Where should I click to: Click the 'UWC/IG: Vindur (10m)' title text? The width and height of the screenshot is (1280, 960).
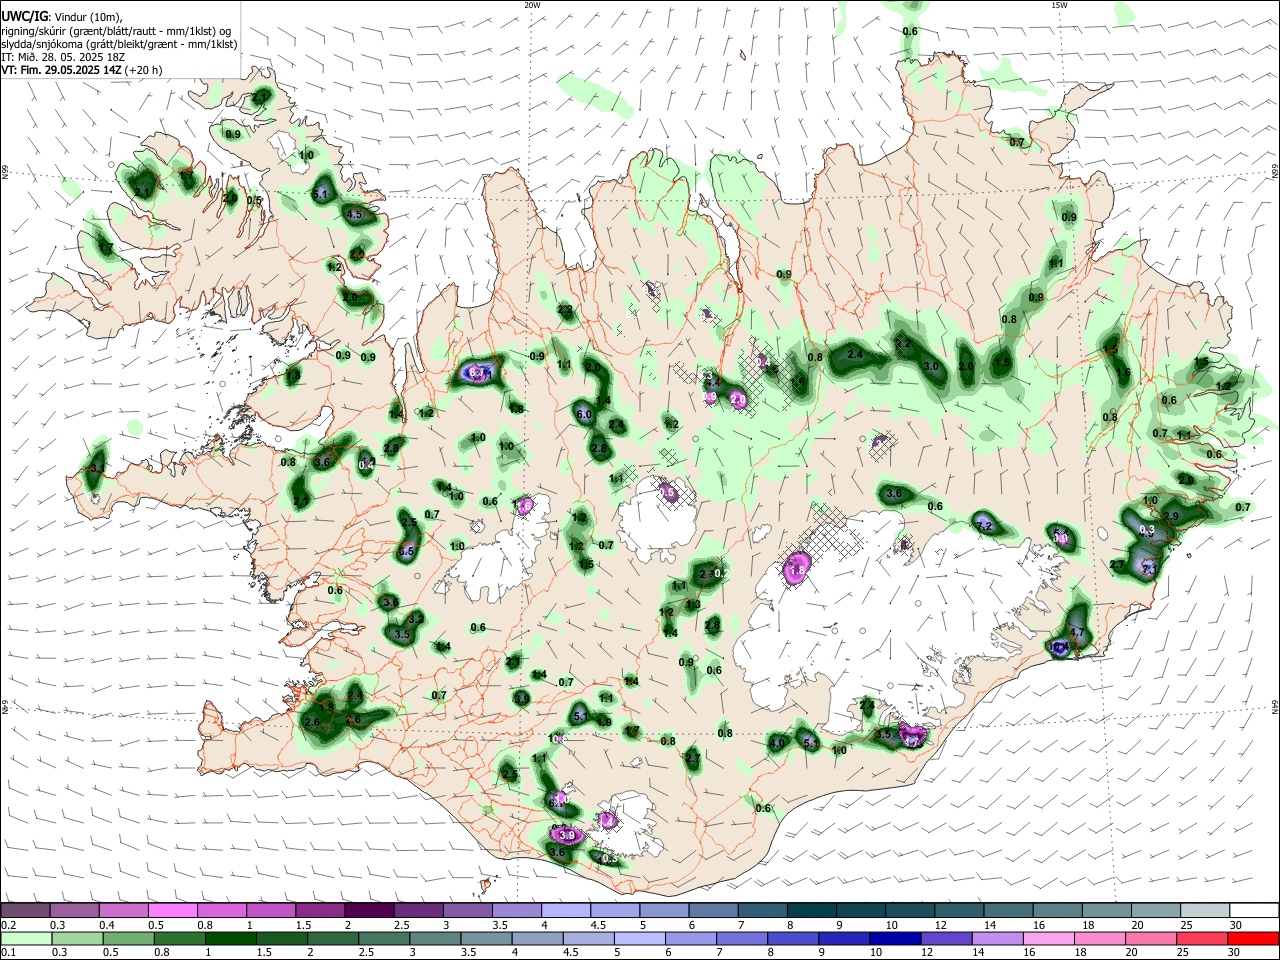point(62,17)
